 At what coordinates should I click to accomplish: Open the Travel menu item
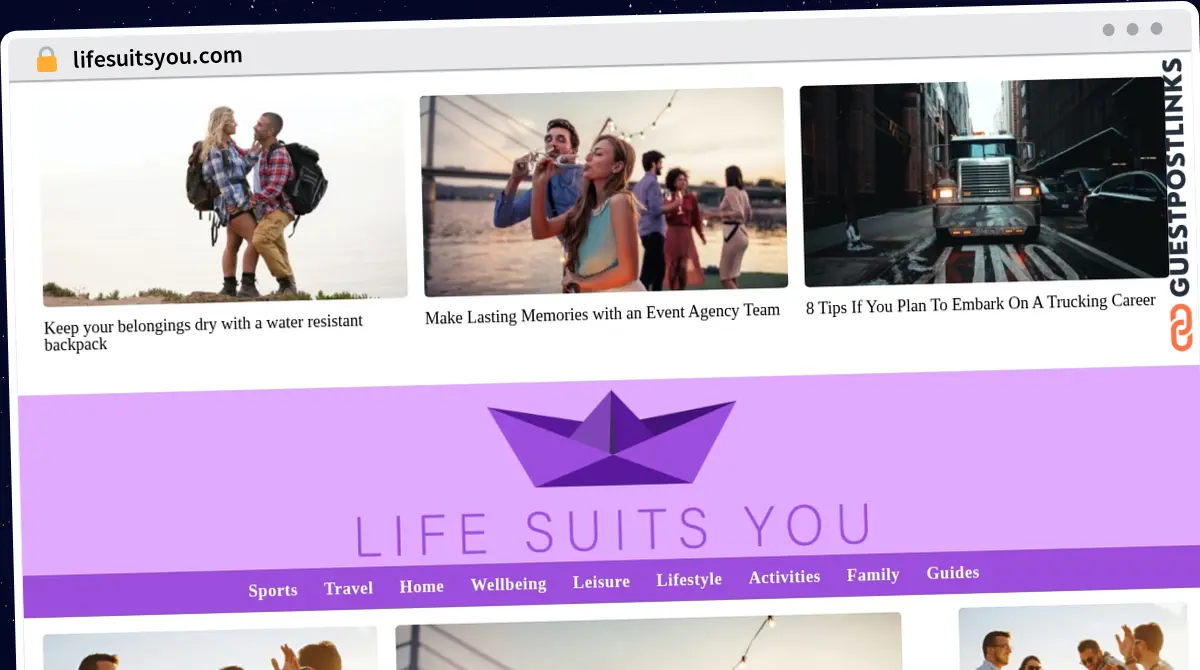pyautogui.click(x=348, y=588)
